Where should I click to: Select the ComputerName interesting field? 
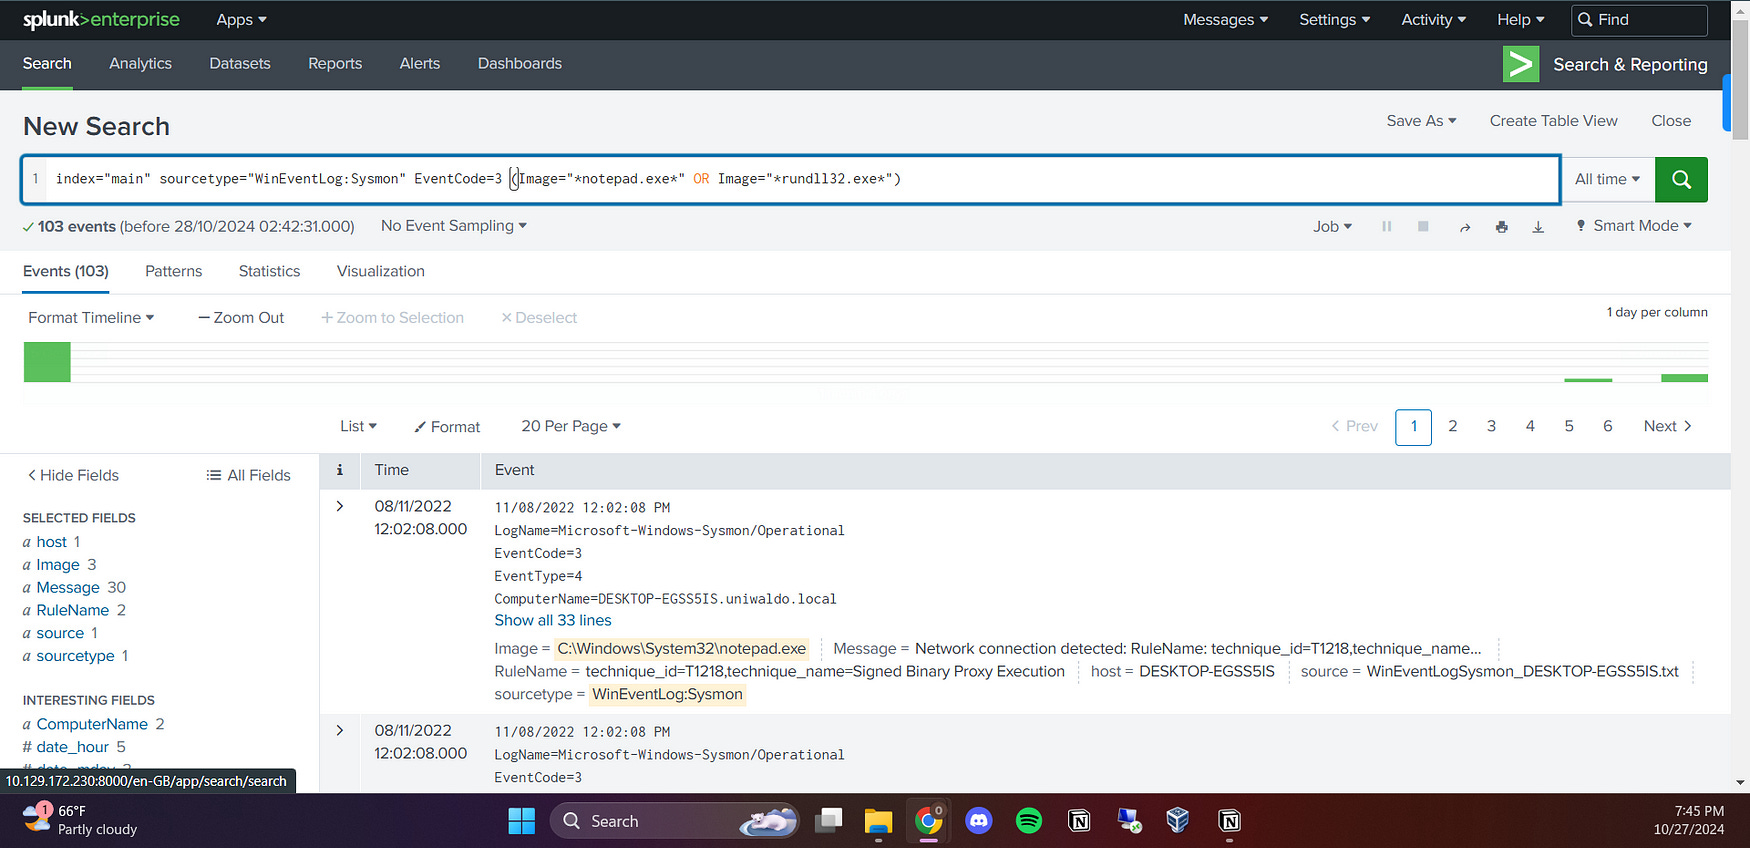[x=92, y=724]
